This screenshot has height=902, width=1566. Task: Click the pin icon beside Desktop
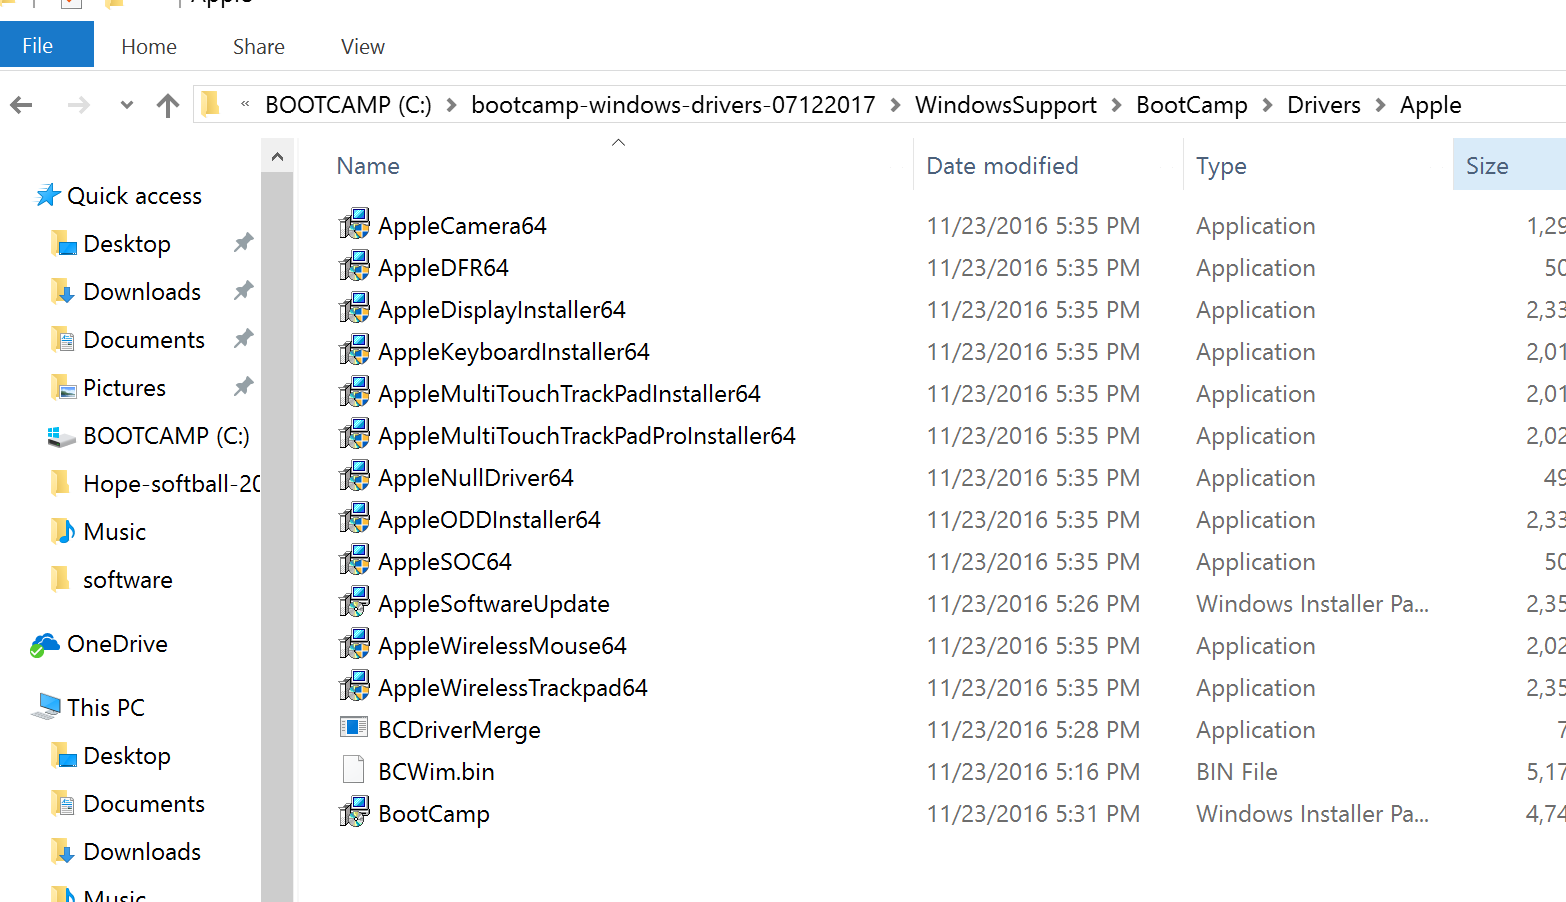point(243,242)
